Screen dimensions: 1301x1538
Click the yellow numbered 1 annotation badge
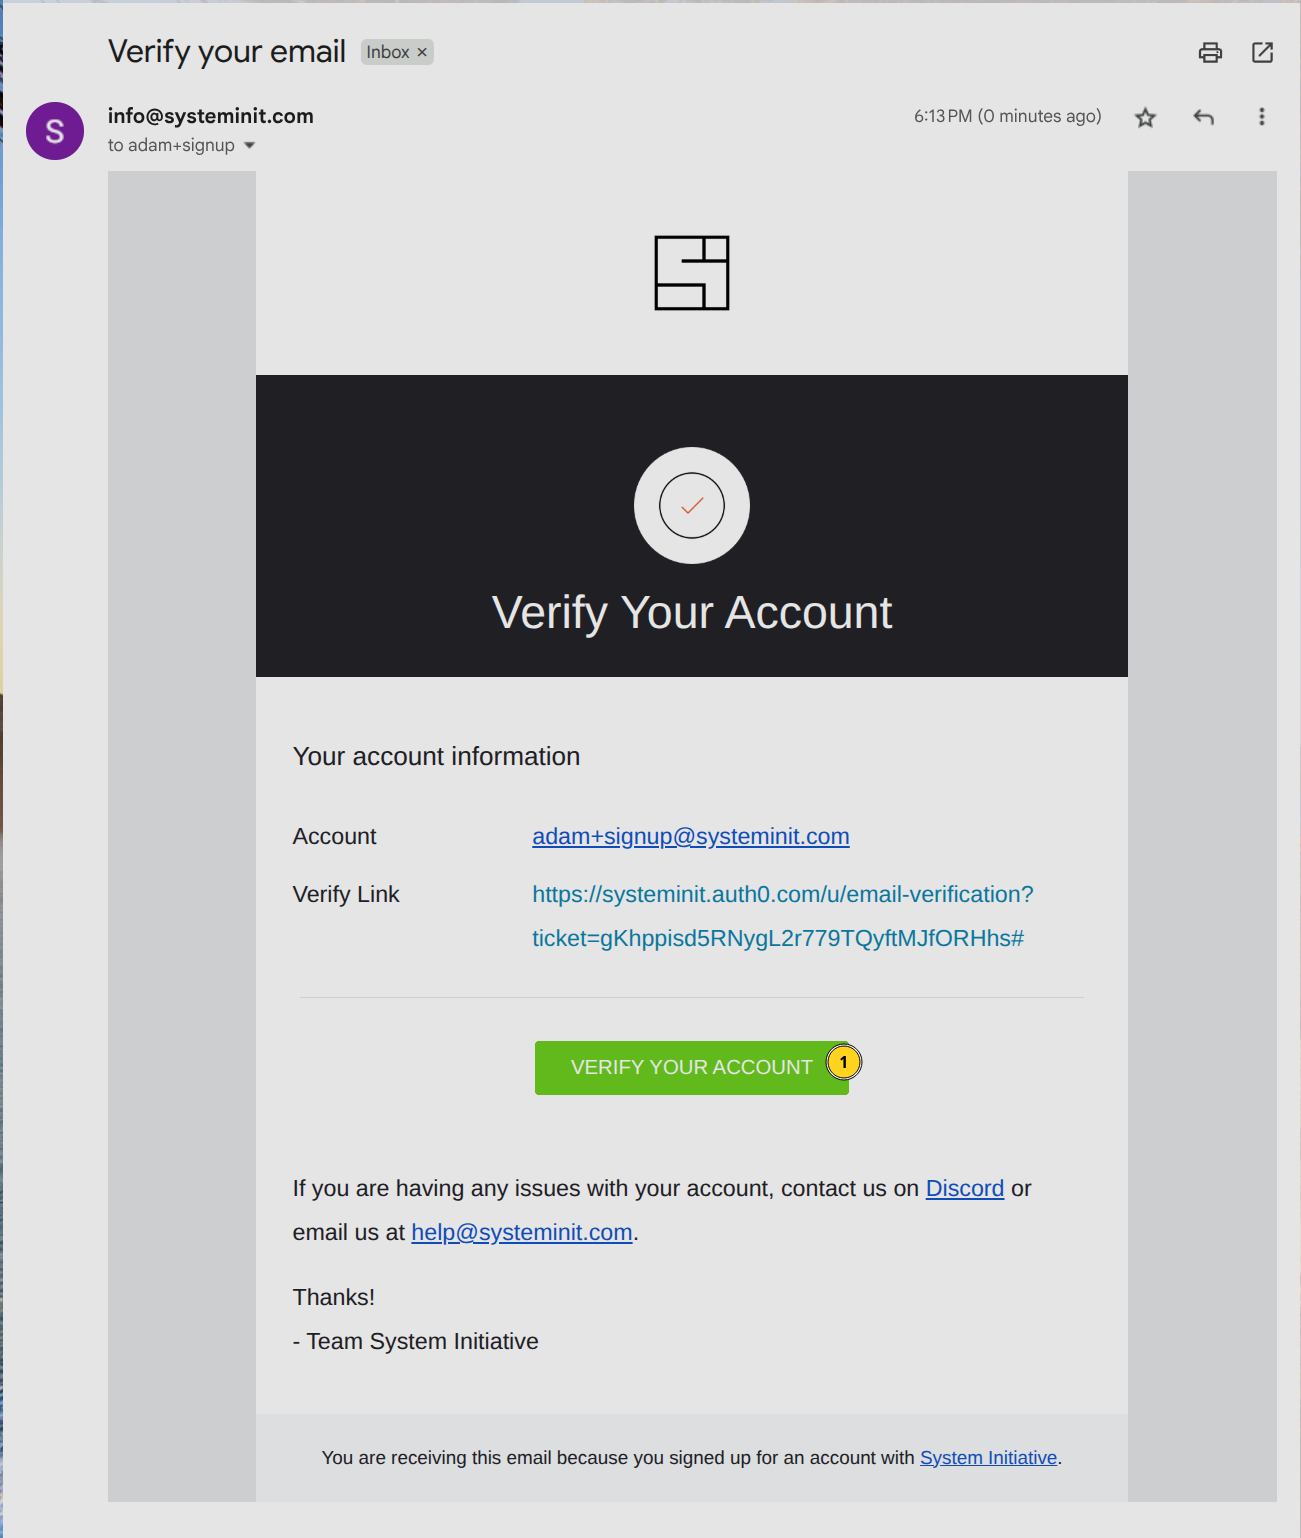click(843, 1062)
